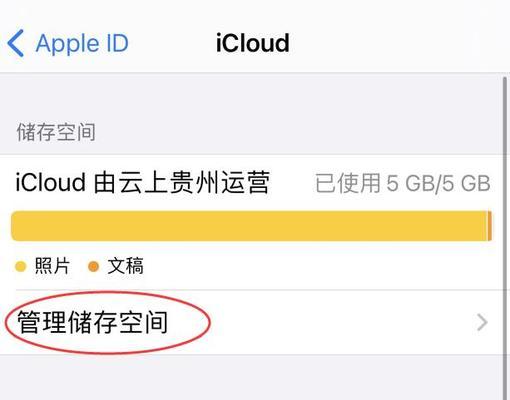Tap the yellow 照片 legend dot
510x400 pixels.
point(21,267)
